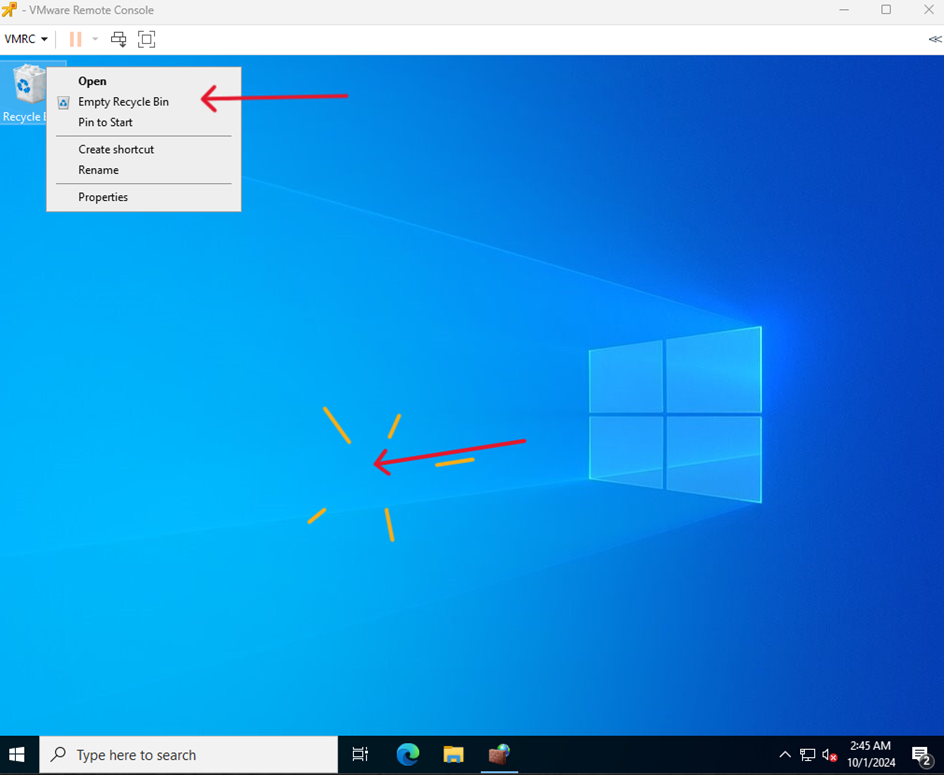Click the taskbar clock and date
The height and width of the screenshot is (775, 944).
(870, 754)
